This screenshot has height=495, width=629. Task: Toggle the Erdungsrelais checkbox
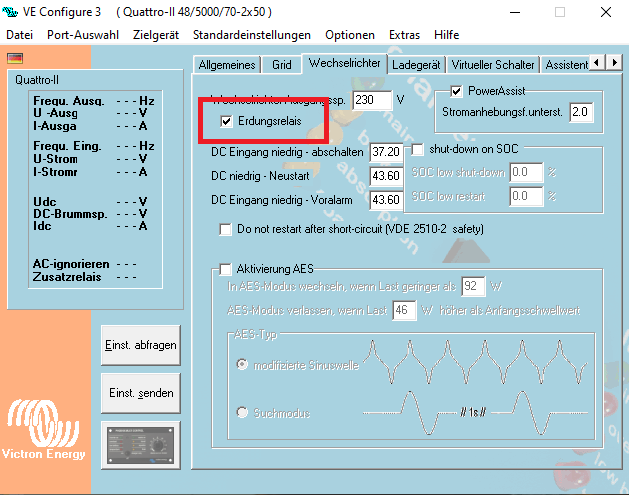[x=226, y=121]
